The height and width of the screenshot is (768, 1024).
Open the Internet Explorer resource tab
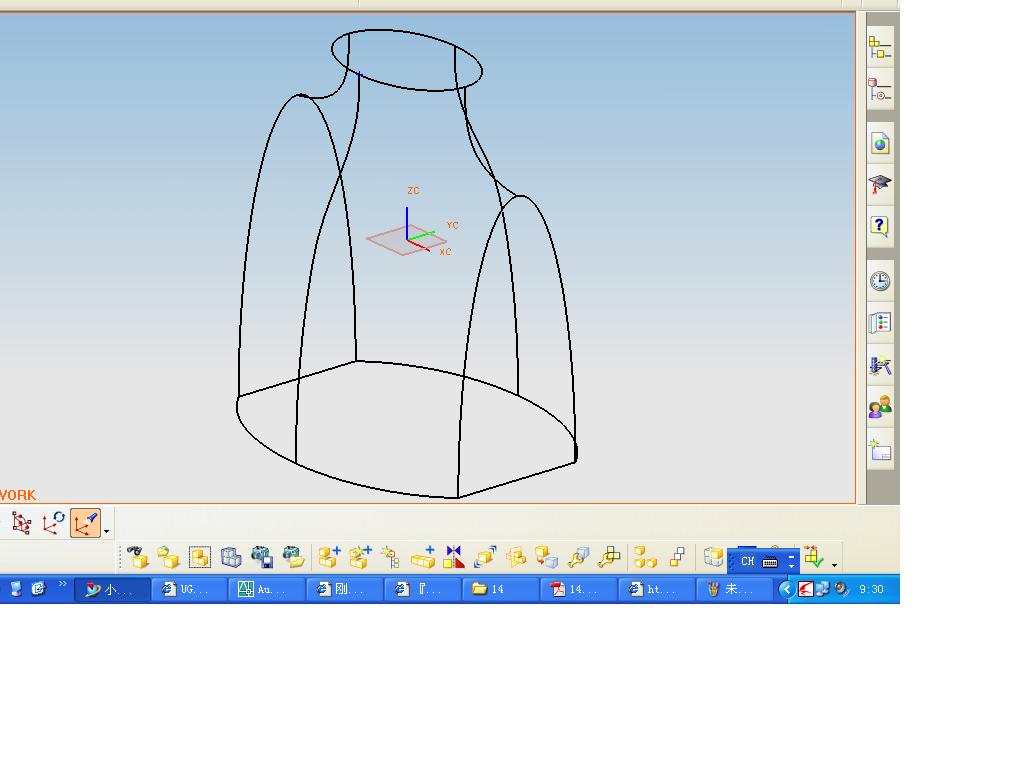(880, 143)
